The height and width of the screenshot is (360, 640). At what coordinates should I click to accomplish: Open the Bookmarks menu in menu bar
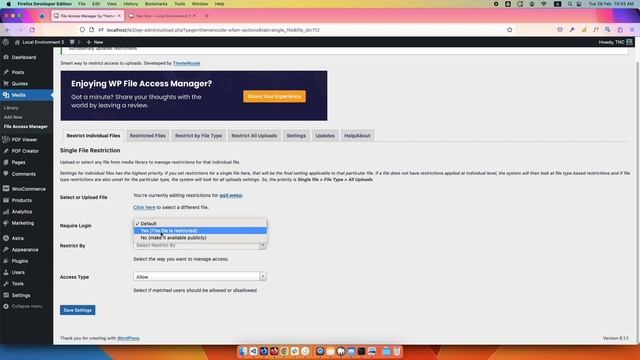pyautogui.click(x=156, y=4)
